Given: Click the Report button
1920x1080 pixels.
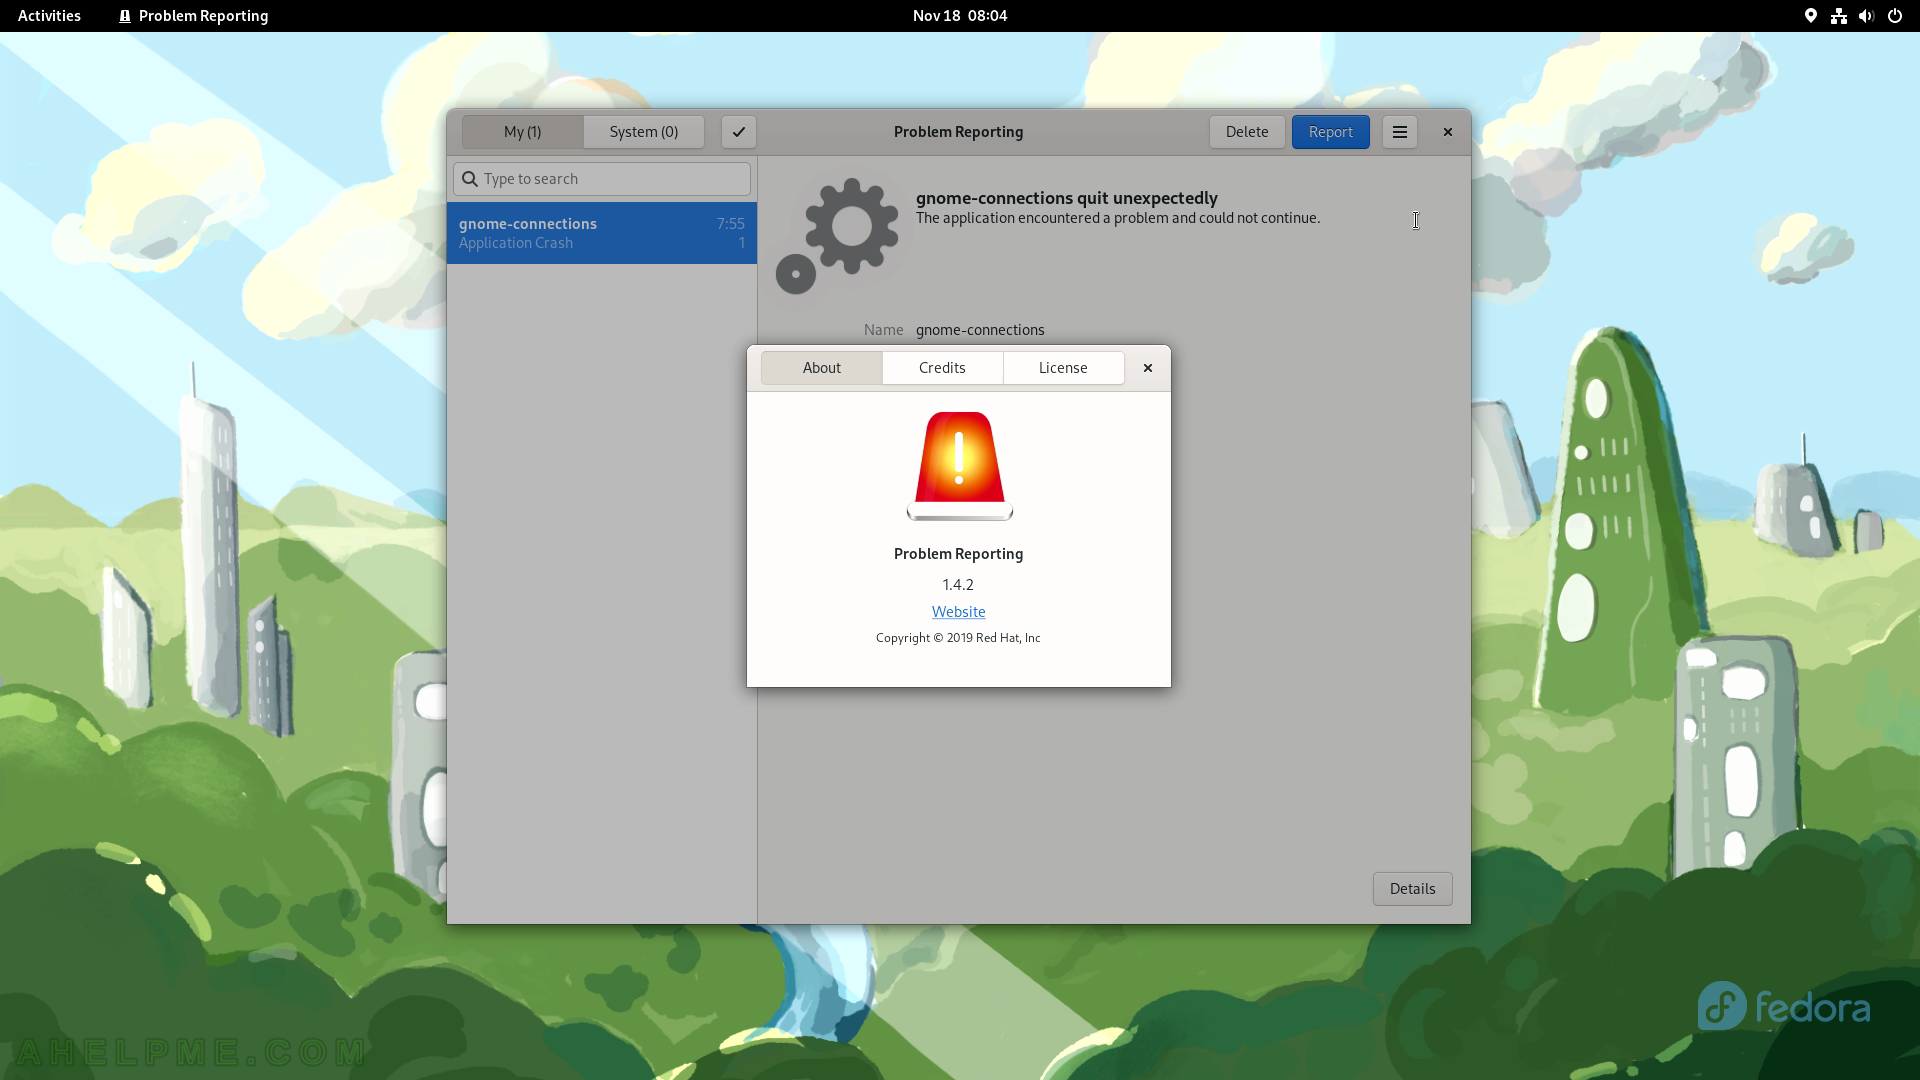Looking at the screenshot, I should coord(1330,132).
